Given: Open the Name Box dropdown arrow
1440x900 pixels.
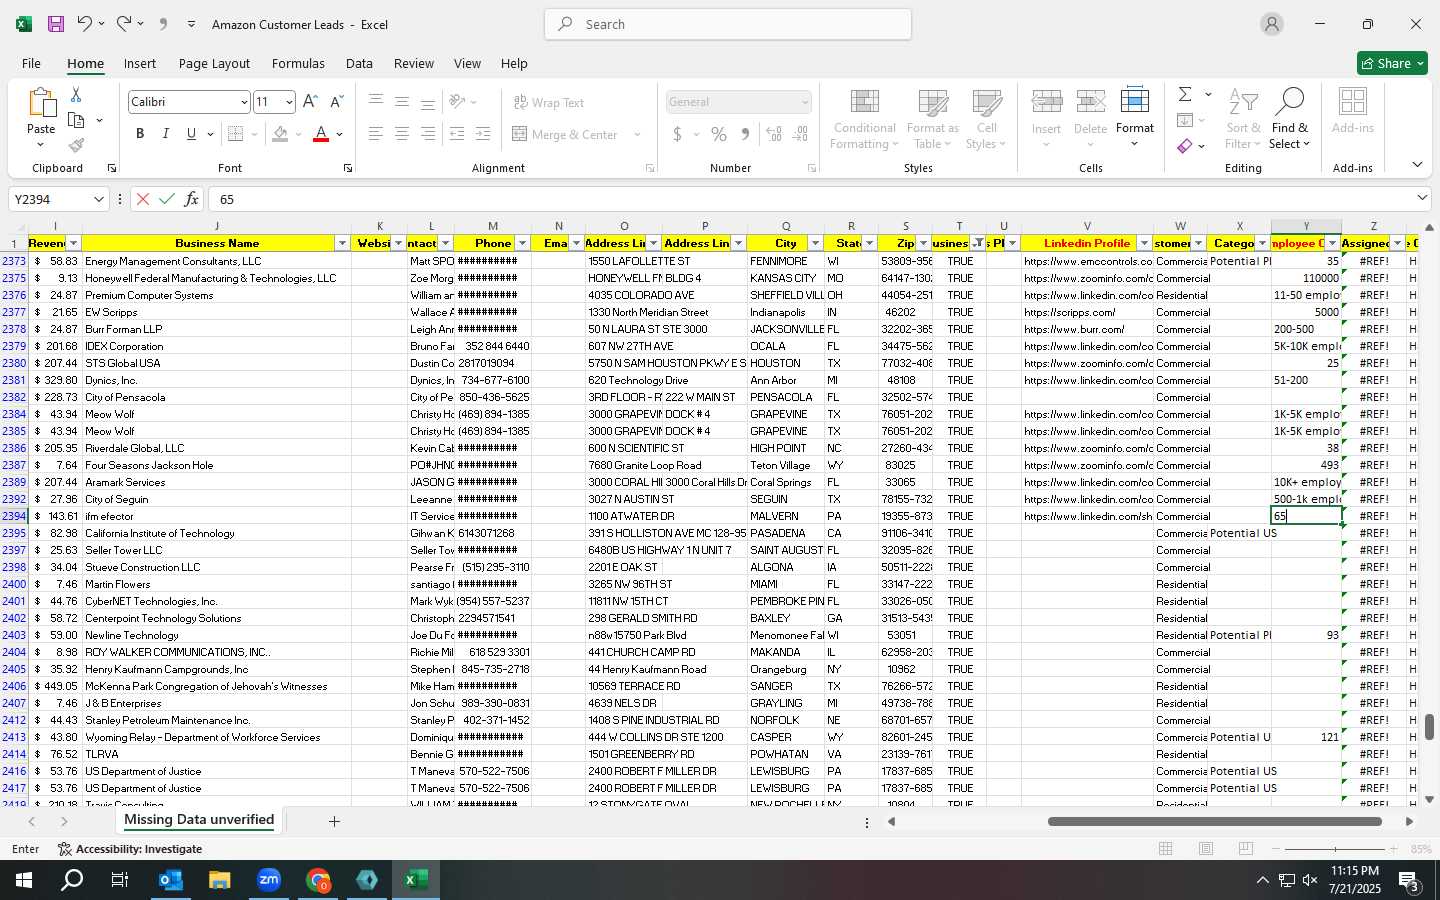Looking at the screenshot, I should (x=98, y=199).
